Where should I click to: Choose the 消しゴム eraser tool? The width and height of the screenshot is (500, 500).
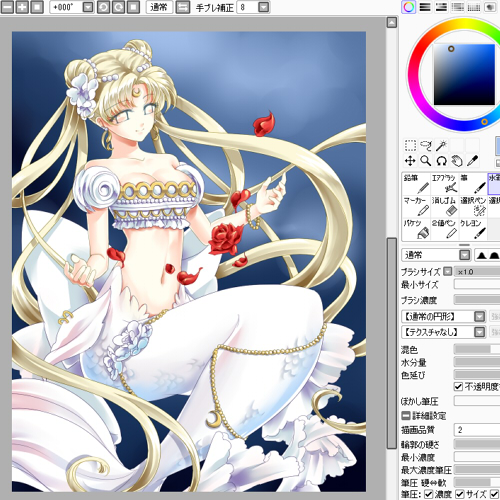click(x=445, y=206)
